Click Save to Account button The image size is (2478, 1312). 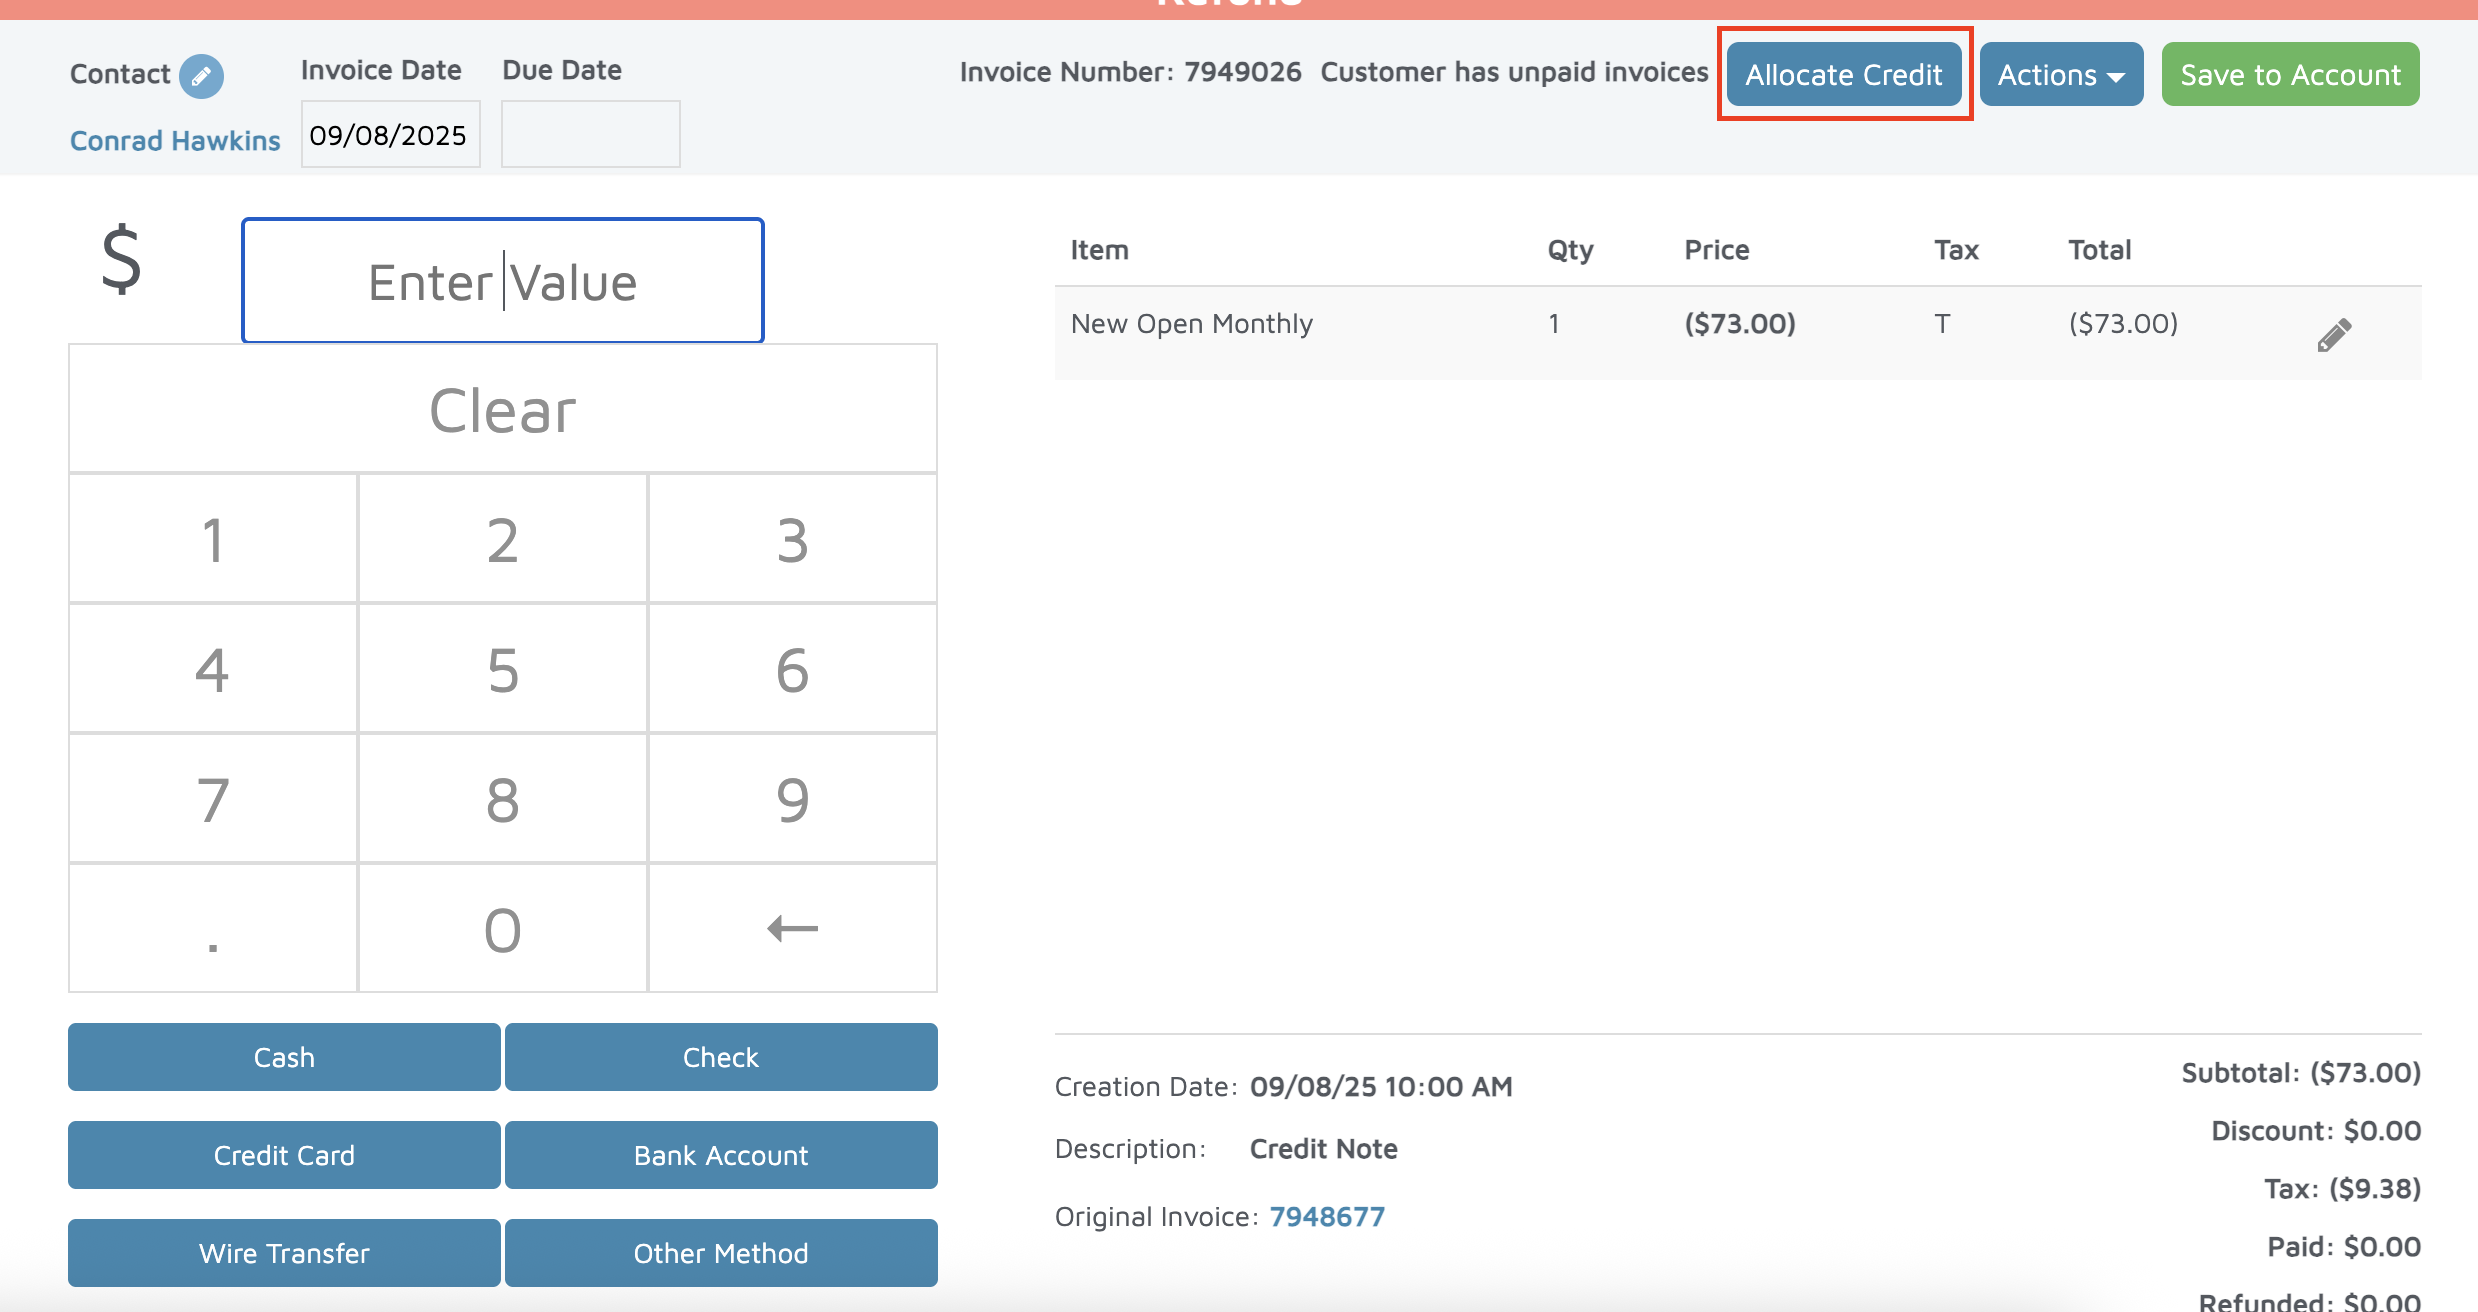click(x=2289, y=75)
